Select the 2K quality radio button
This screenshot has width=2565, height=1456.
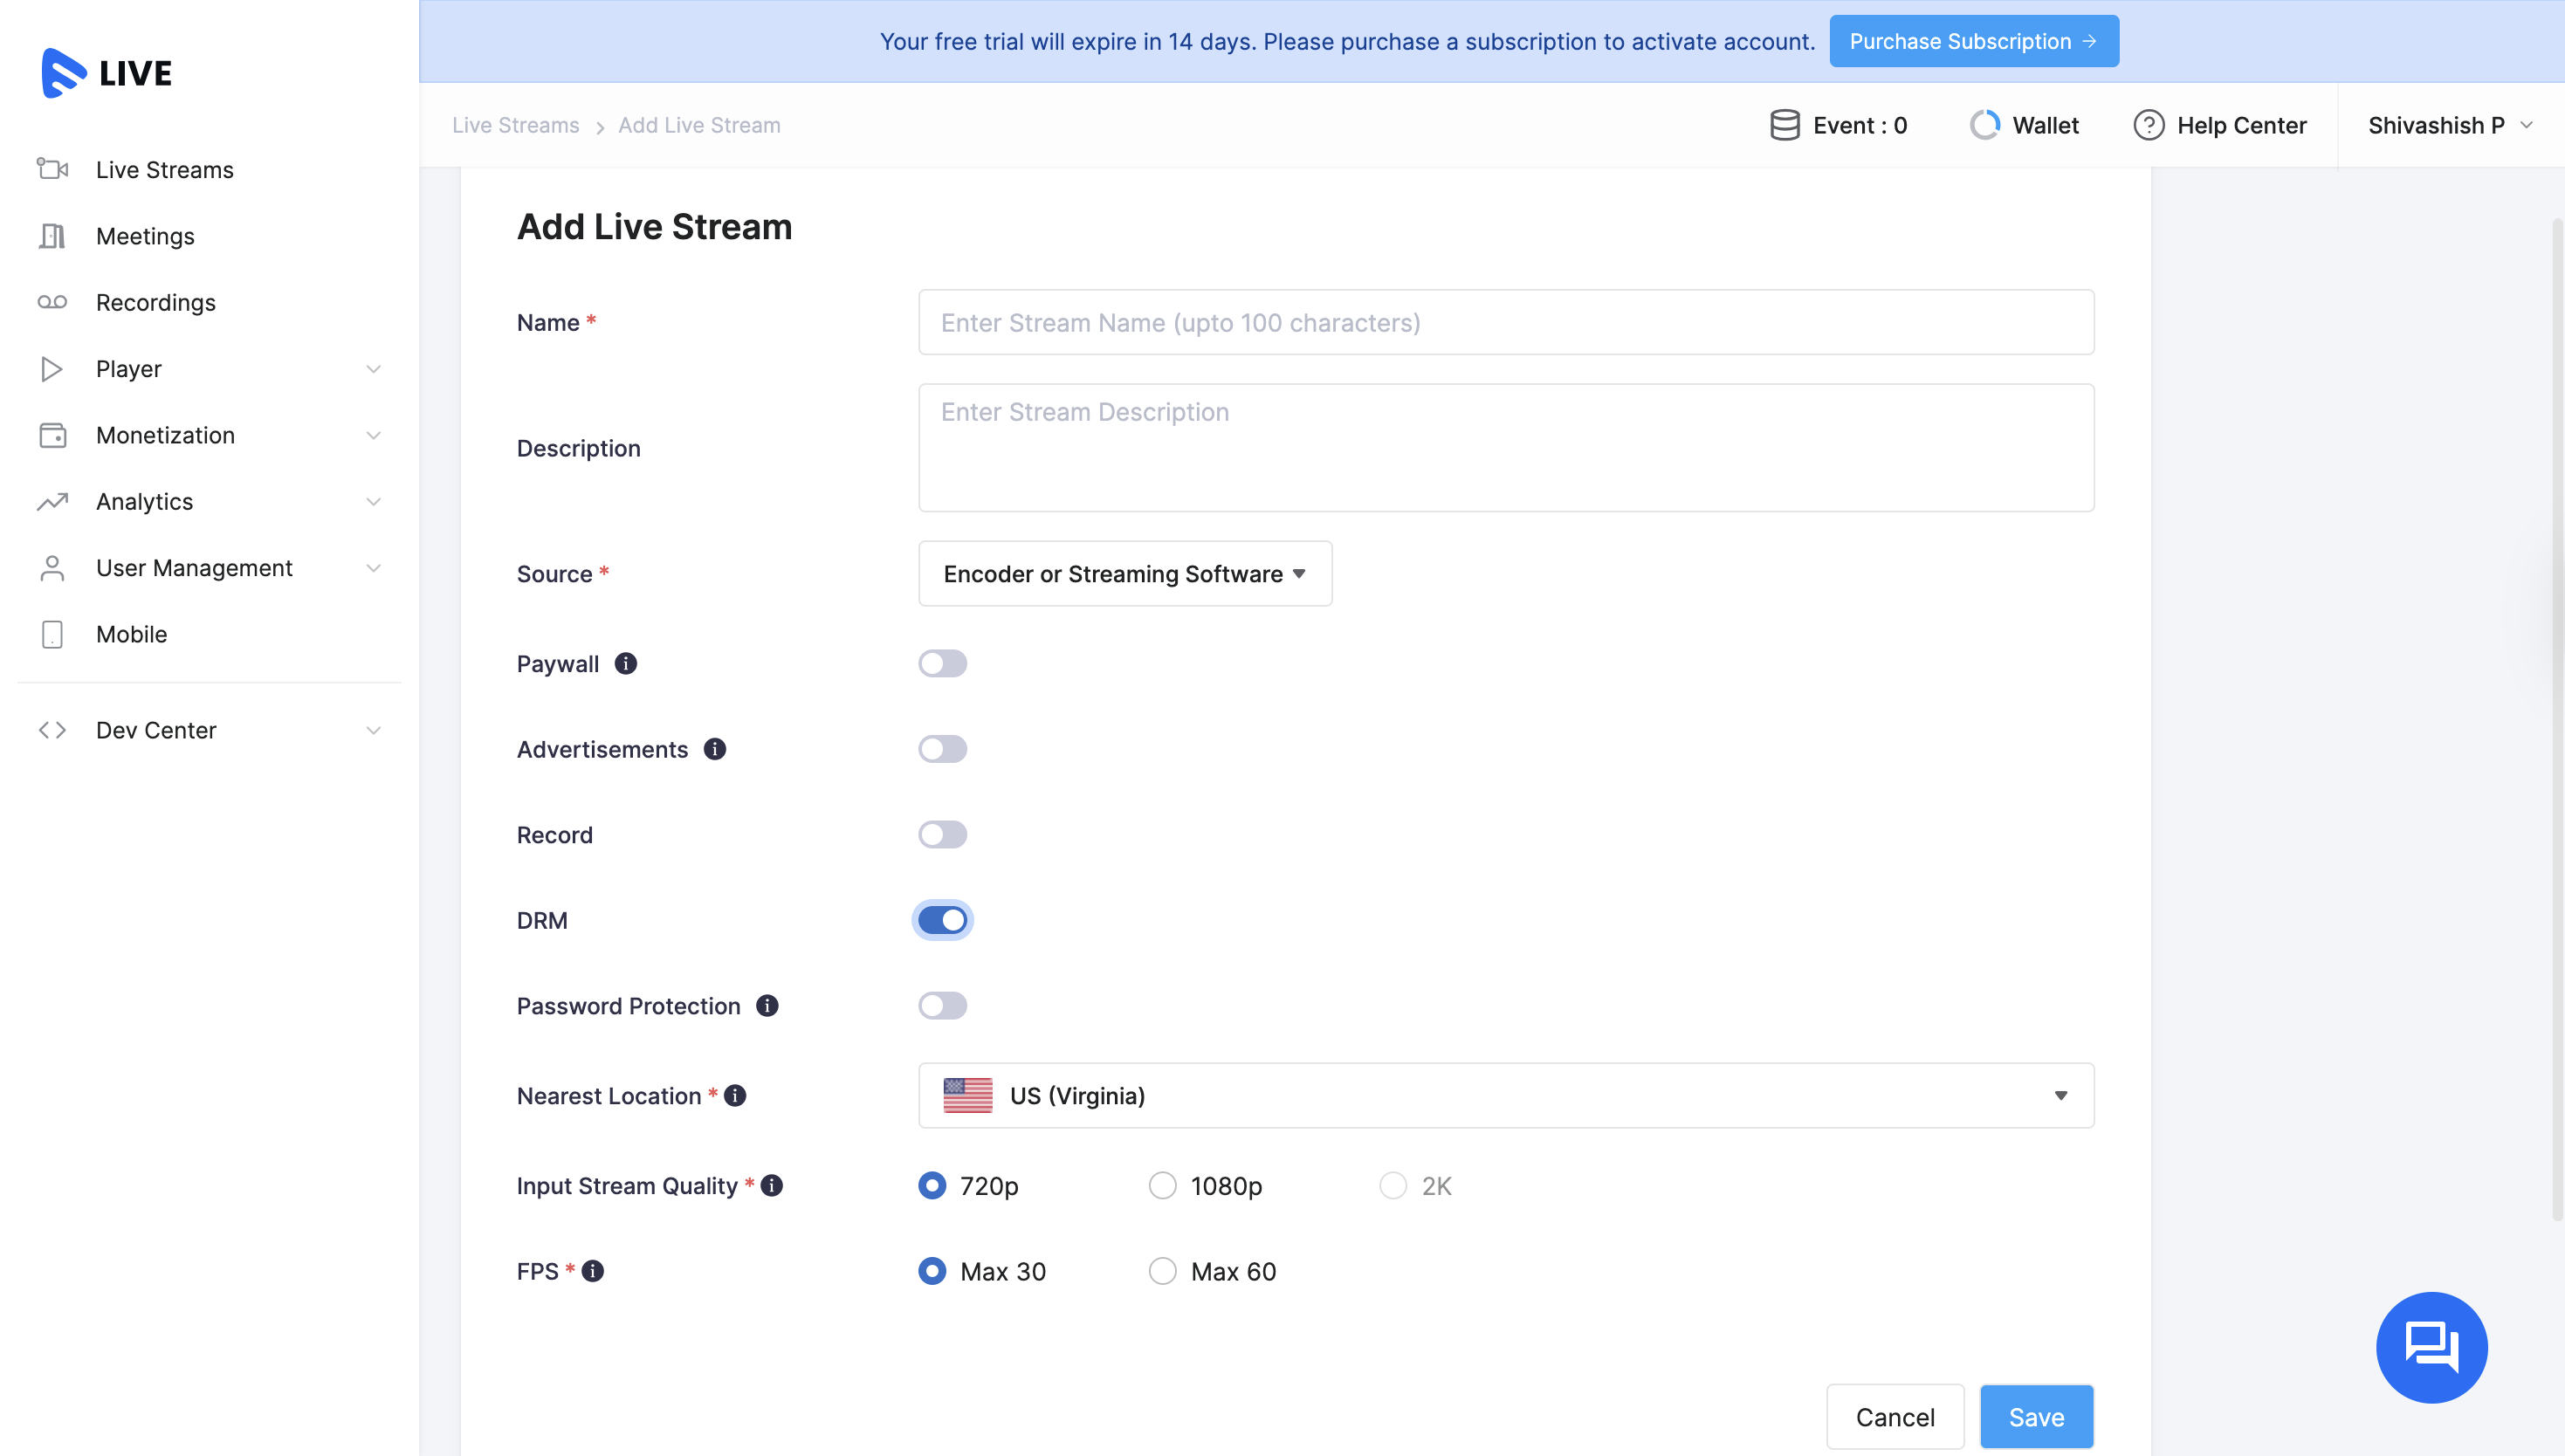point(1393,1186)
